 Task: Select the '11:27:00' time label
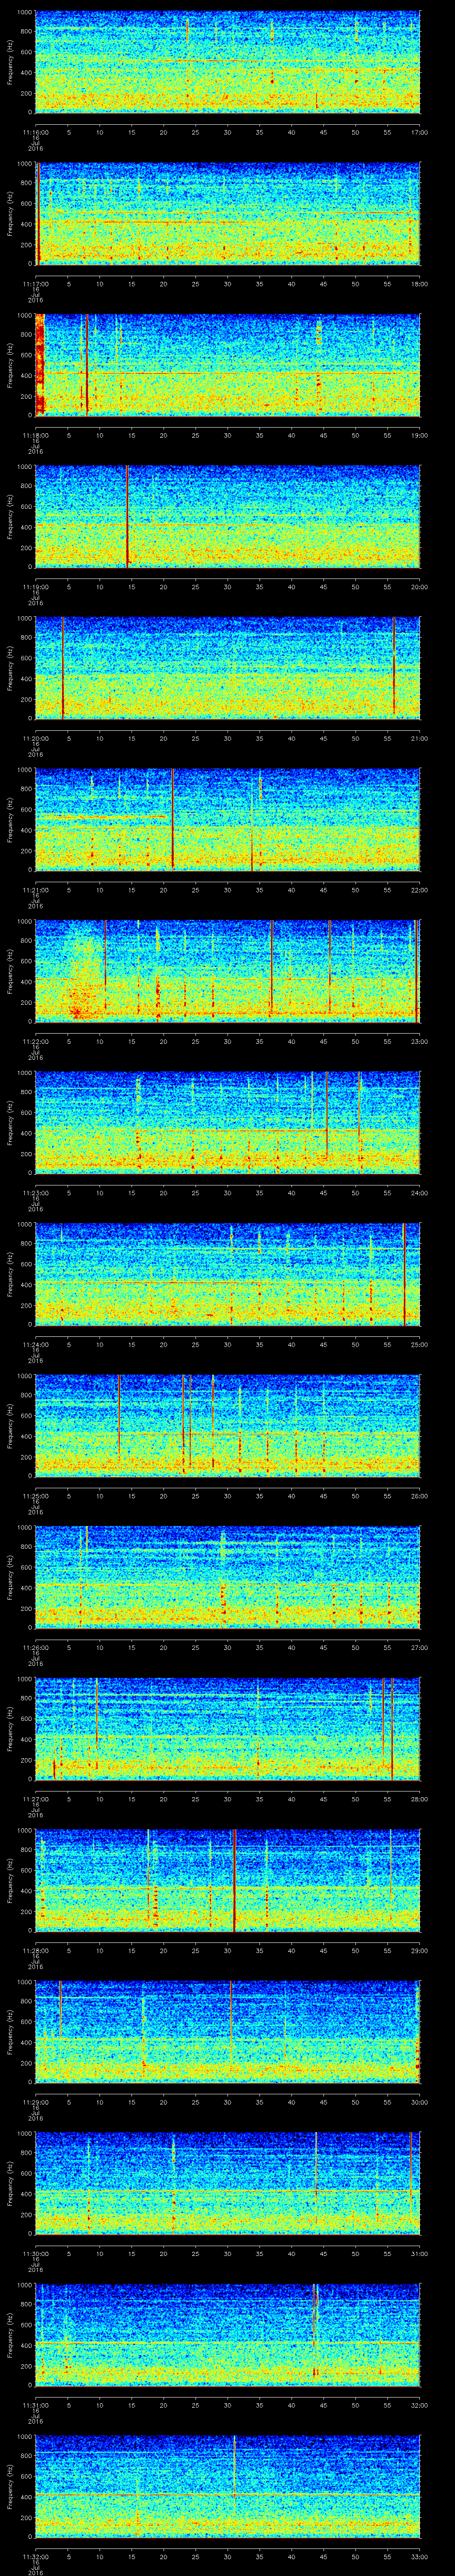35,1798
